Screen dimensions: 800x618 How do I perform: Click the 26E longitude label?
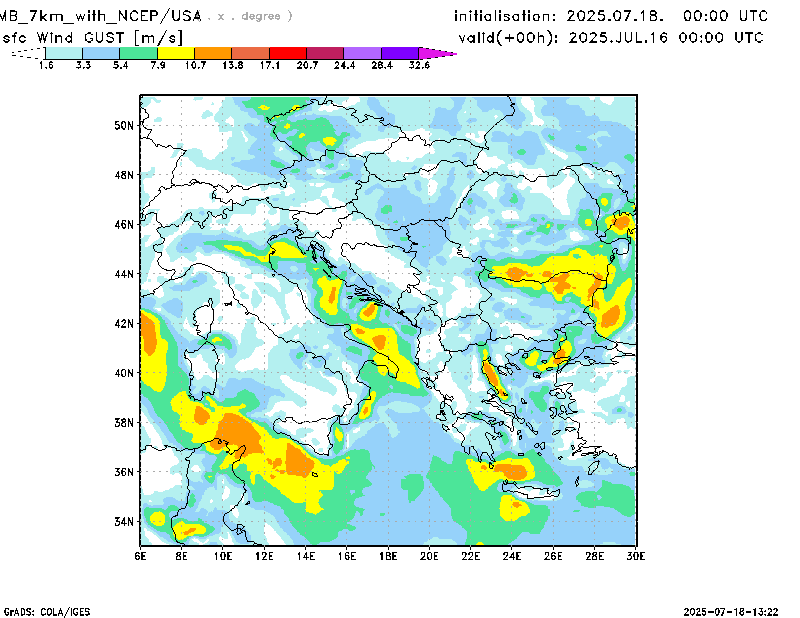(554, 556)
